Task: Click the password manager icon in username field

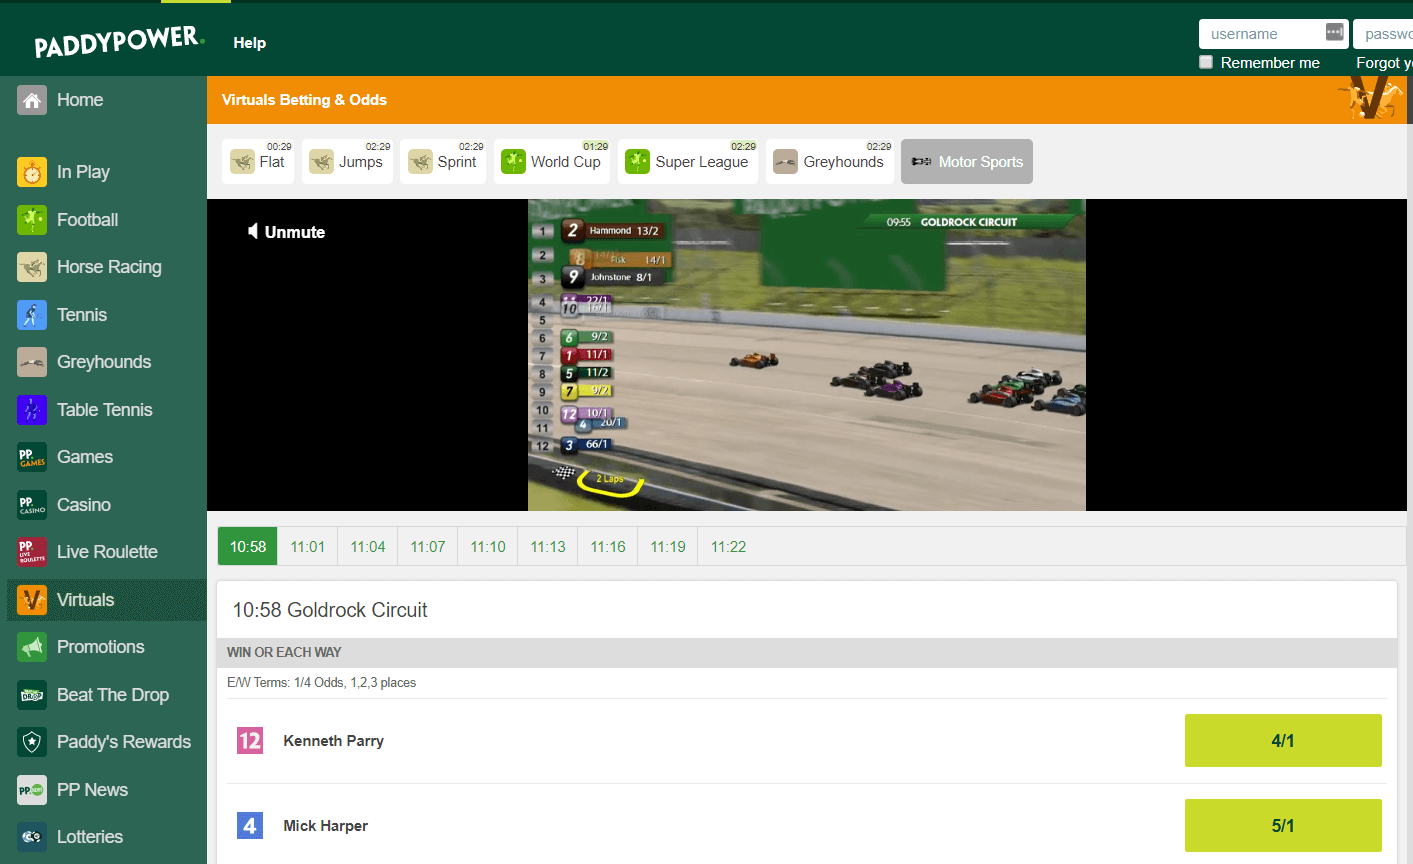Action: click(1334, 33)
